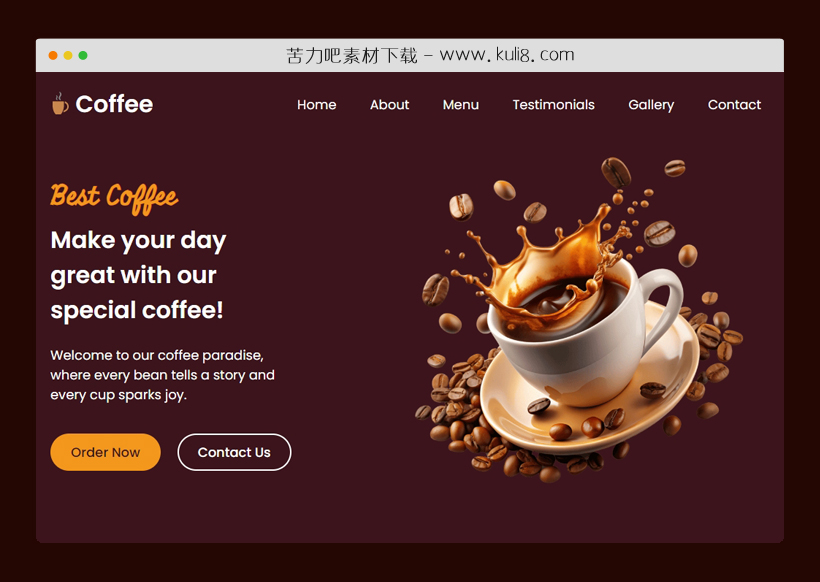Navigate to Testimonials
820x582 pixels.
[x=553, y=105]
